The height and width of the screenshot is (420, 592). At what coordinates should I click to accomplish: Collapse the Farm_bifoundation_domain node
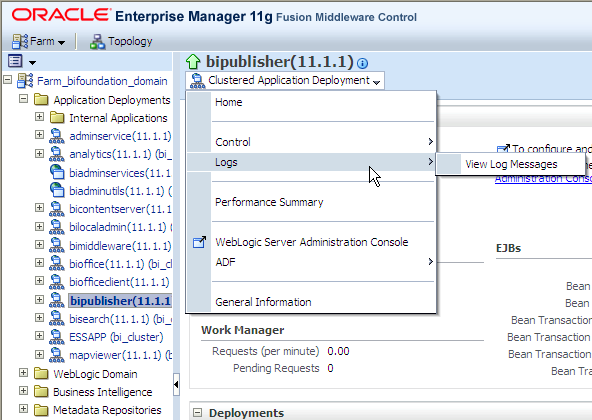pyautogui.click(x=8, y=80)
